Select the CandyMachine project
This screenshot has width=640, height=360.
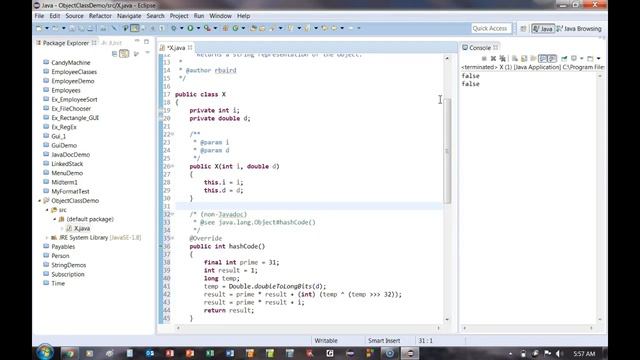click(71, 62)
